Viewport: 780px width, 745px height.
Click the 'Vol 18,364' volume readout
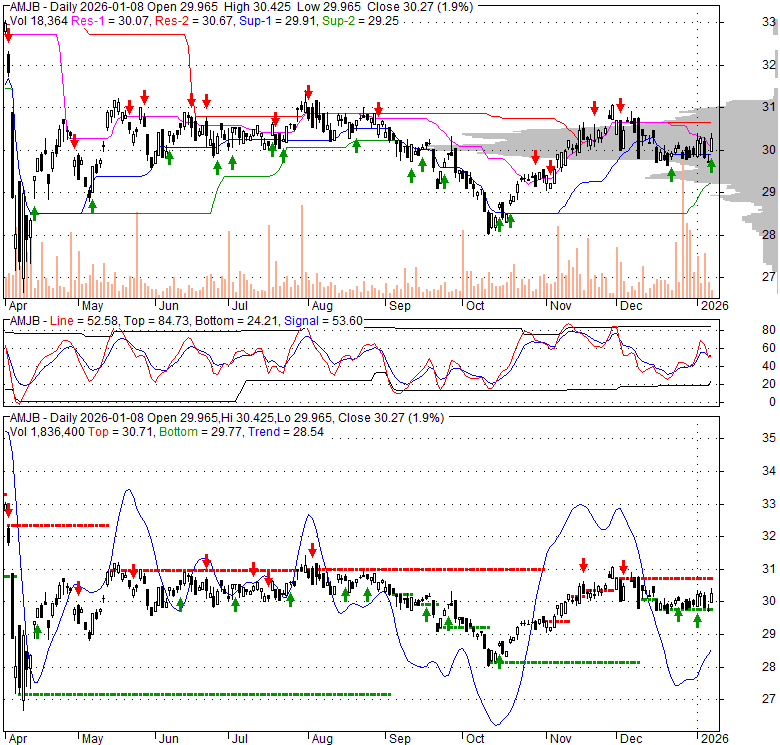[x=38, y=21]
